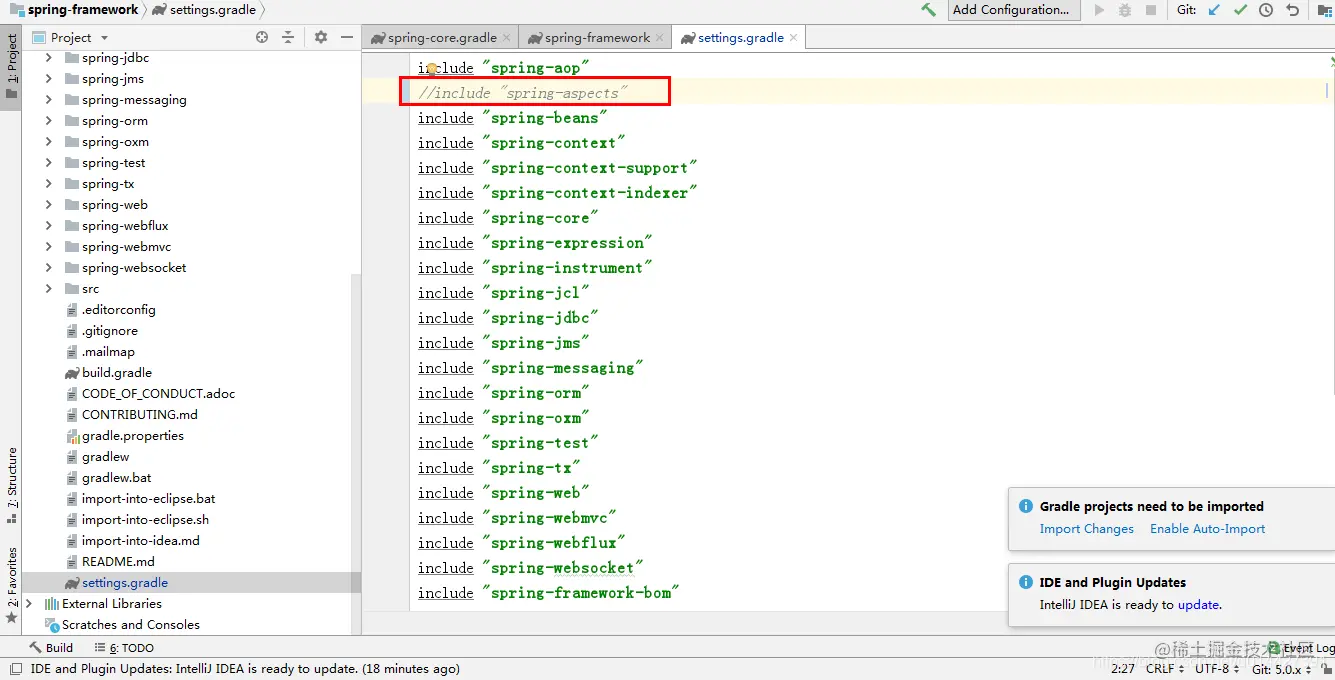Click Enable Auto-Import link
The image size is (1335, 680).
pos(1207,529)
